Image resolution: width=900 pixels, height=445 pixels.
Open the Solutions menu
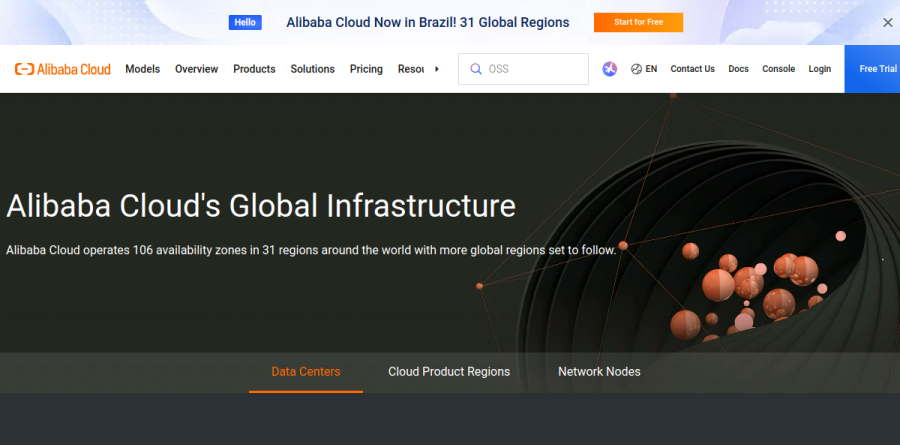tap(312, 69)
